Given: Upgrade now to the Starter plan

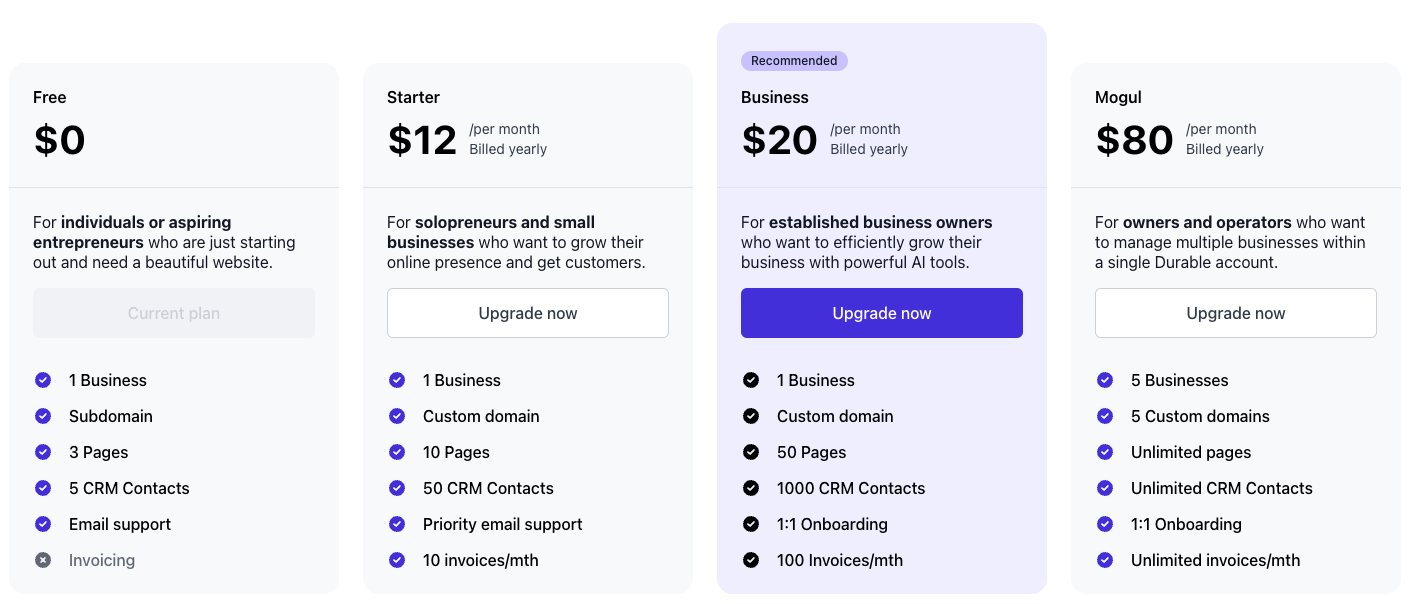Looking at the screenshot, I should [528, 313].
